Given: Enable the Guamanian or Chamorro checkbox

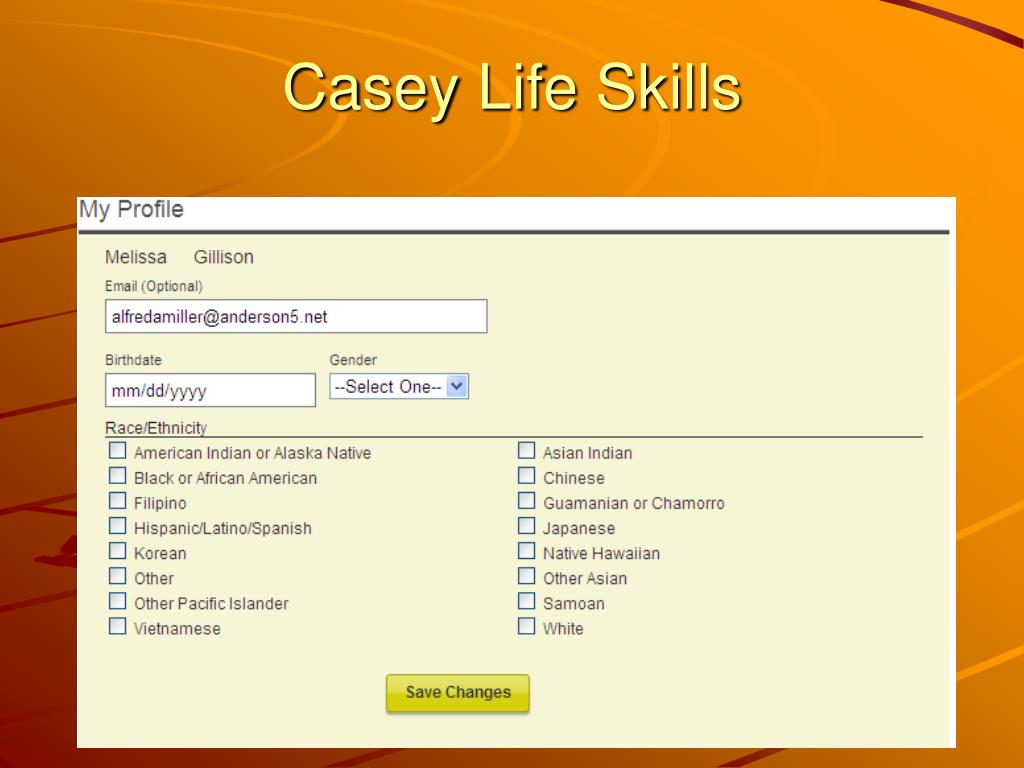Looking at the screenshot, I should (526, 501).
